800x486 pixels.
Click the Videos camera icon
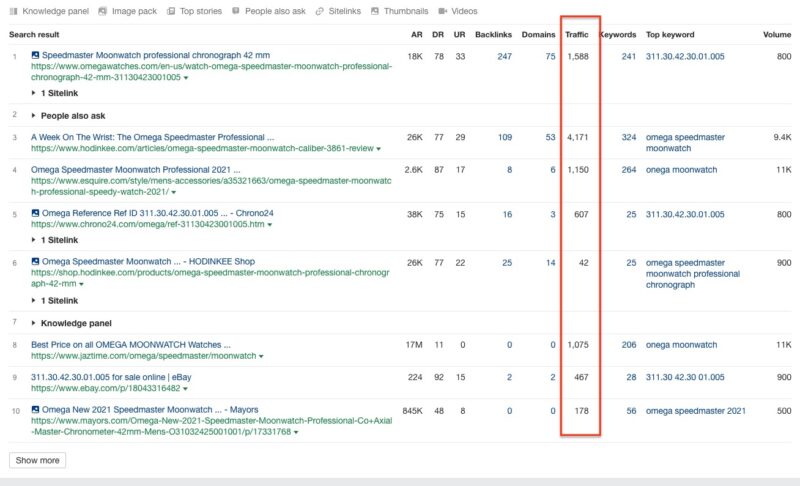click(x=442, y=11)
